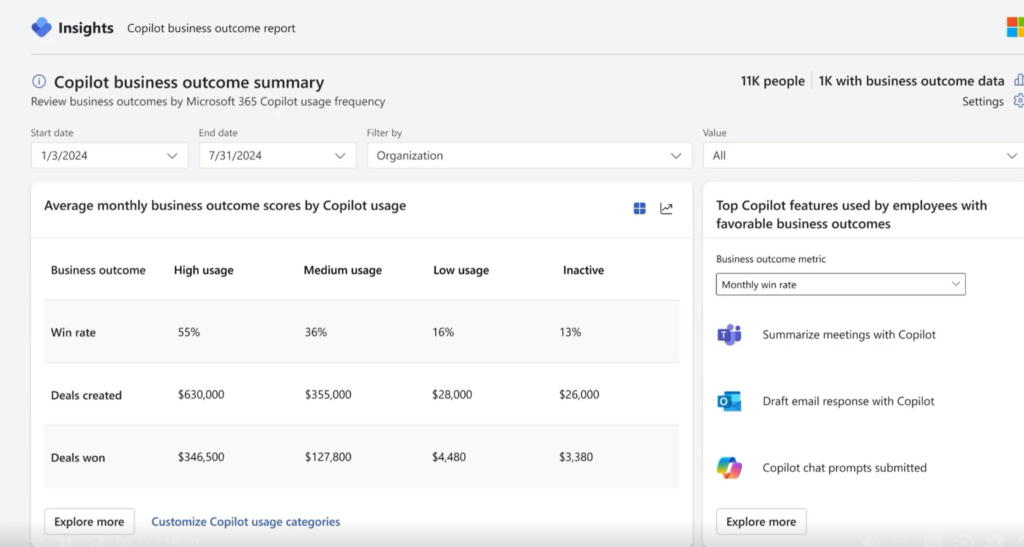Image resolution: width=1024 pixels, height=547 pixels.
Task: Click the $630,000 deals created cell
Action: coord(201,394)
